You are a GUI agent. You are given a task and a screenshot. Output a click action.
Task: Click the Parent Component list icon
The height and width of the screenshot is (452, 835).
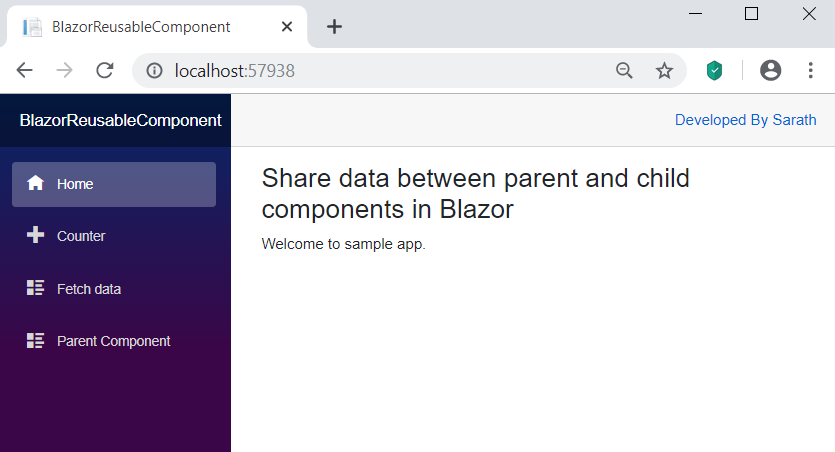(x=36, y=341)
